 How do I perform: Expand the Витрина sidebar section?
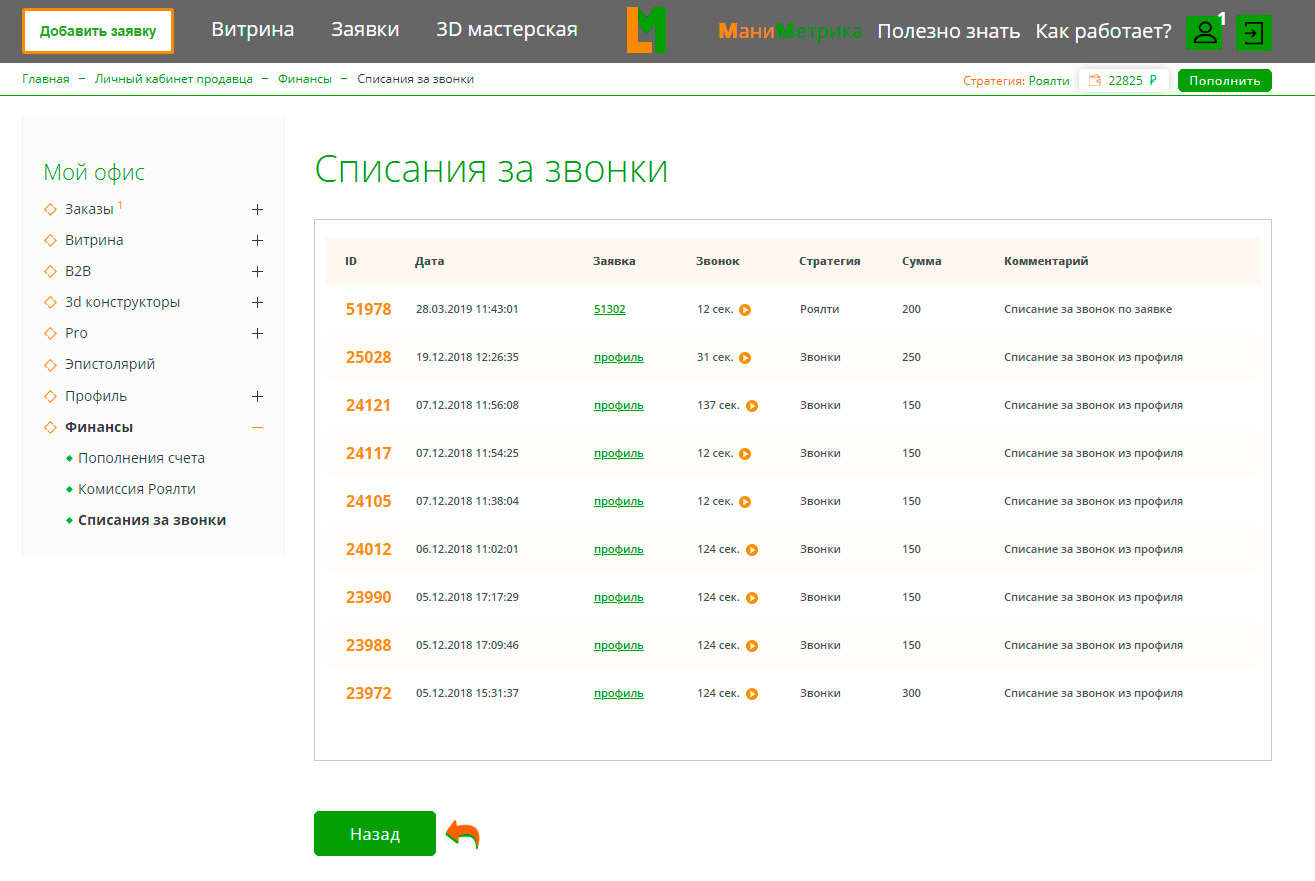pos(257,241)
